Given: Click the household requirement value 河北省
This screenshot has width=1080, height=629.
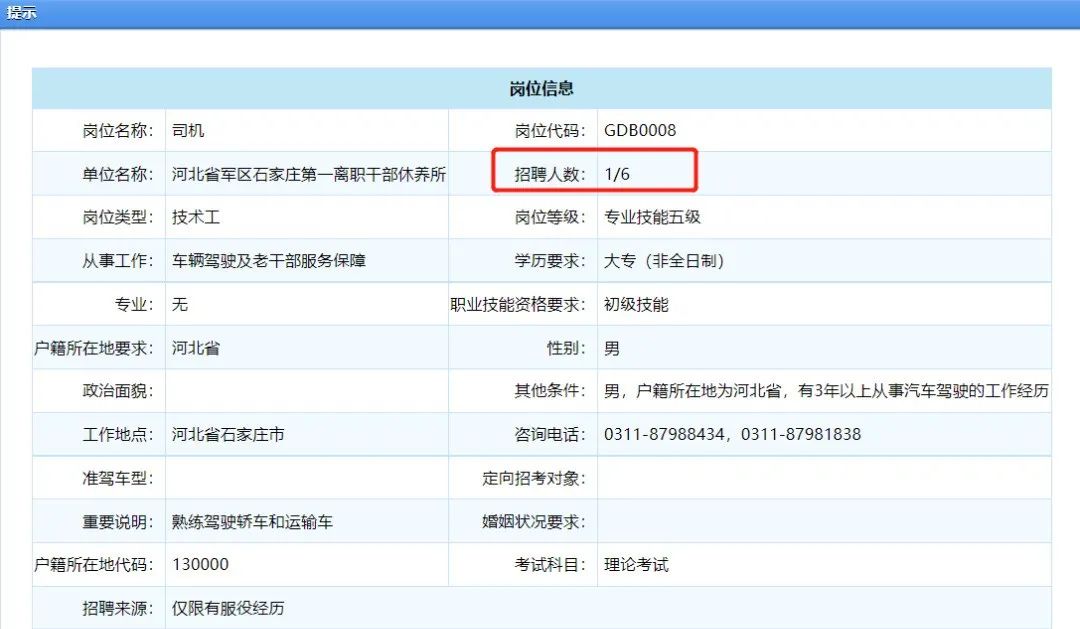Looking at the screenshot, I should [x=196, y=348].
